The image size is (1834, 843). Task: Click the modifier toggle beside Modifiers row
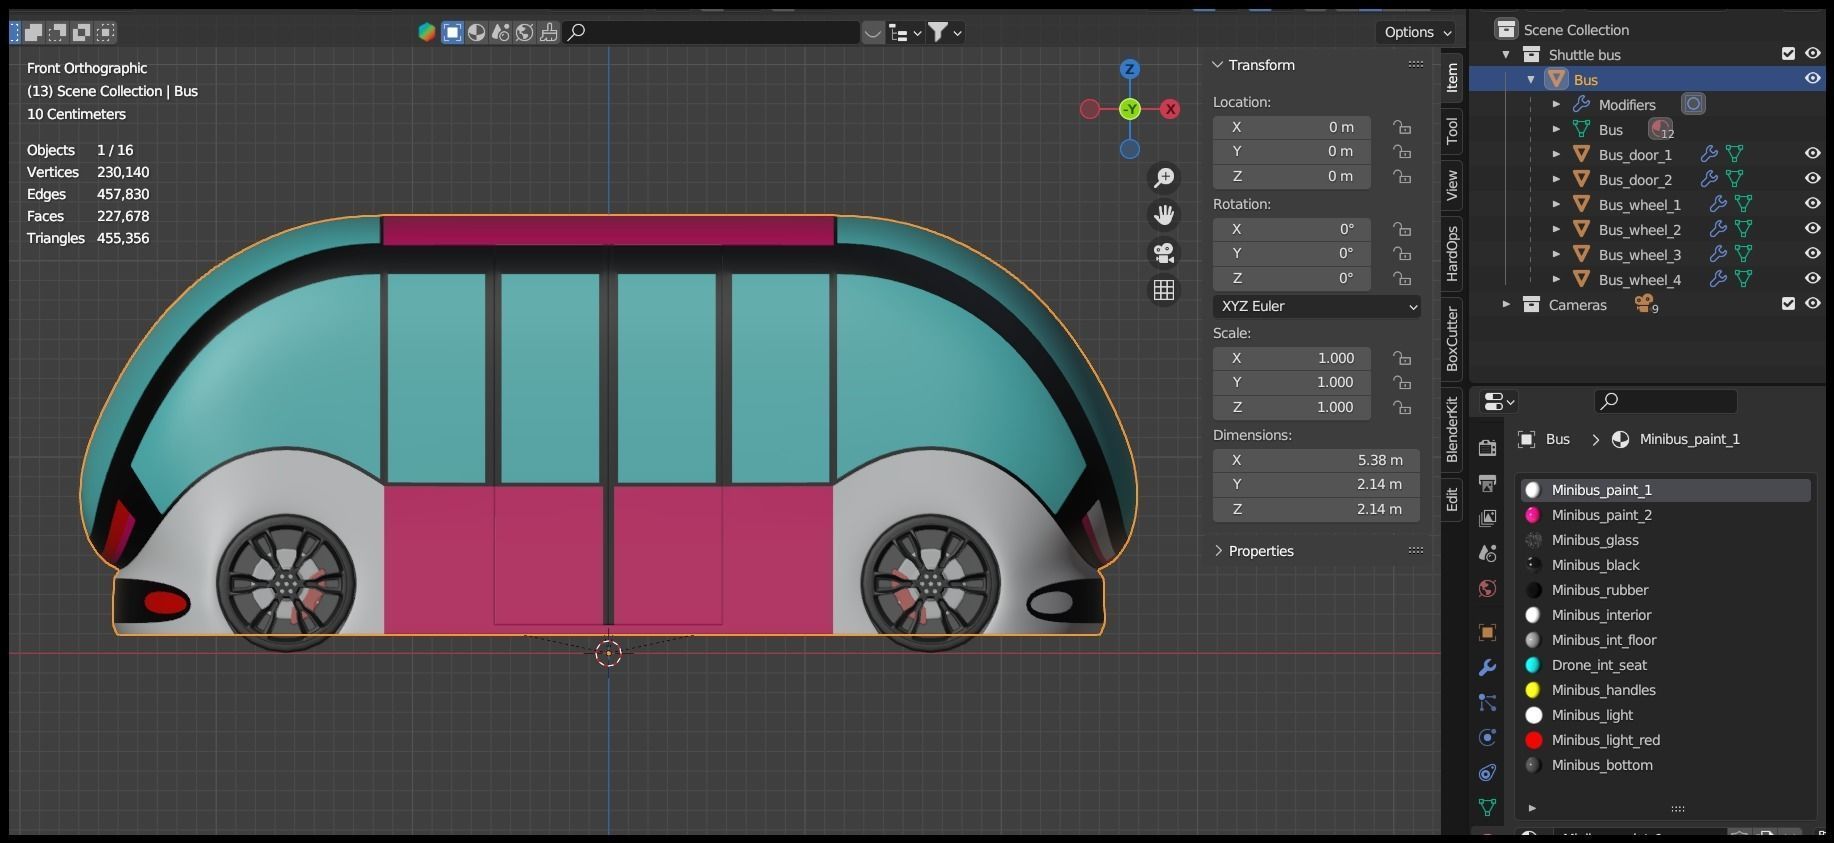1693,104
